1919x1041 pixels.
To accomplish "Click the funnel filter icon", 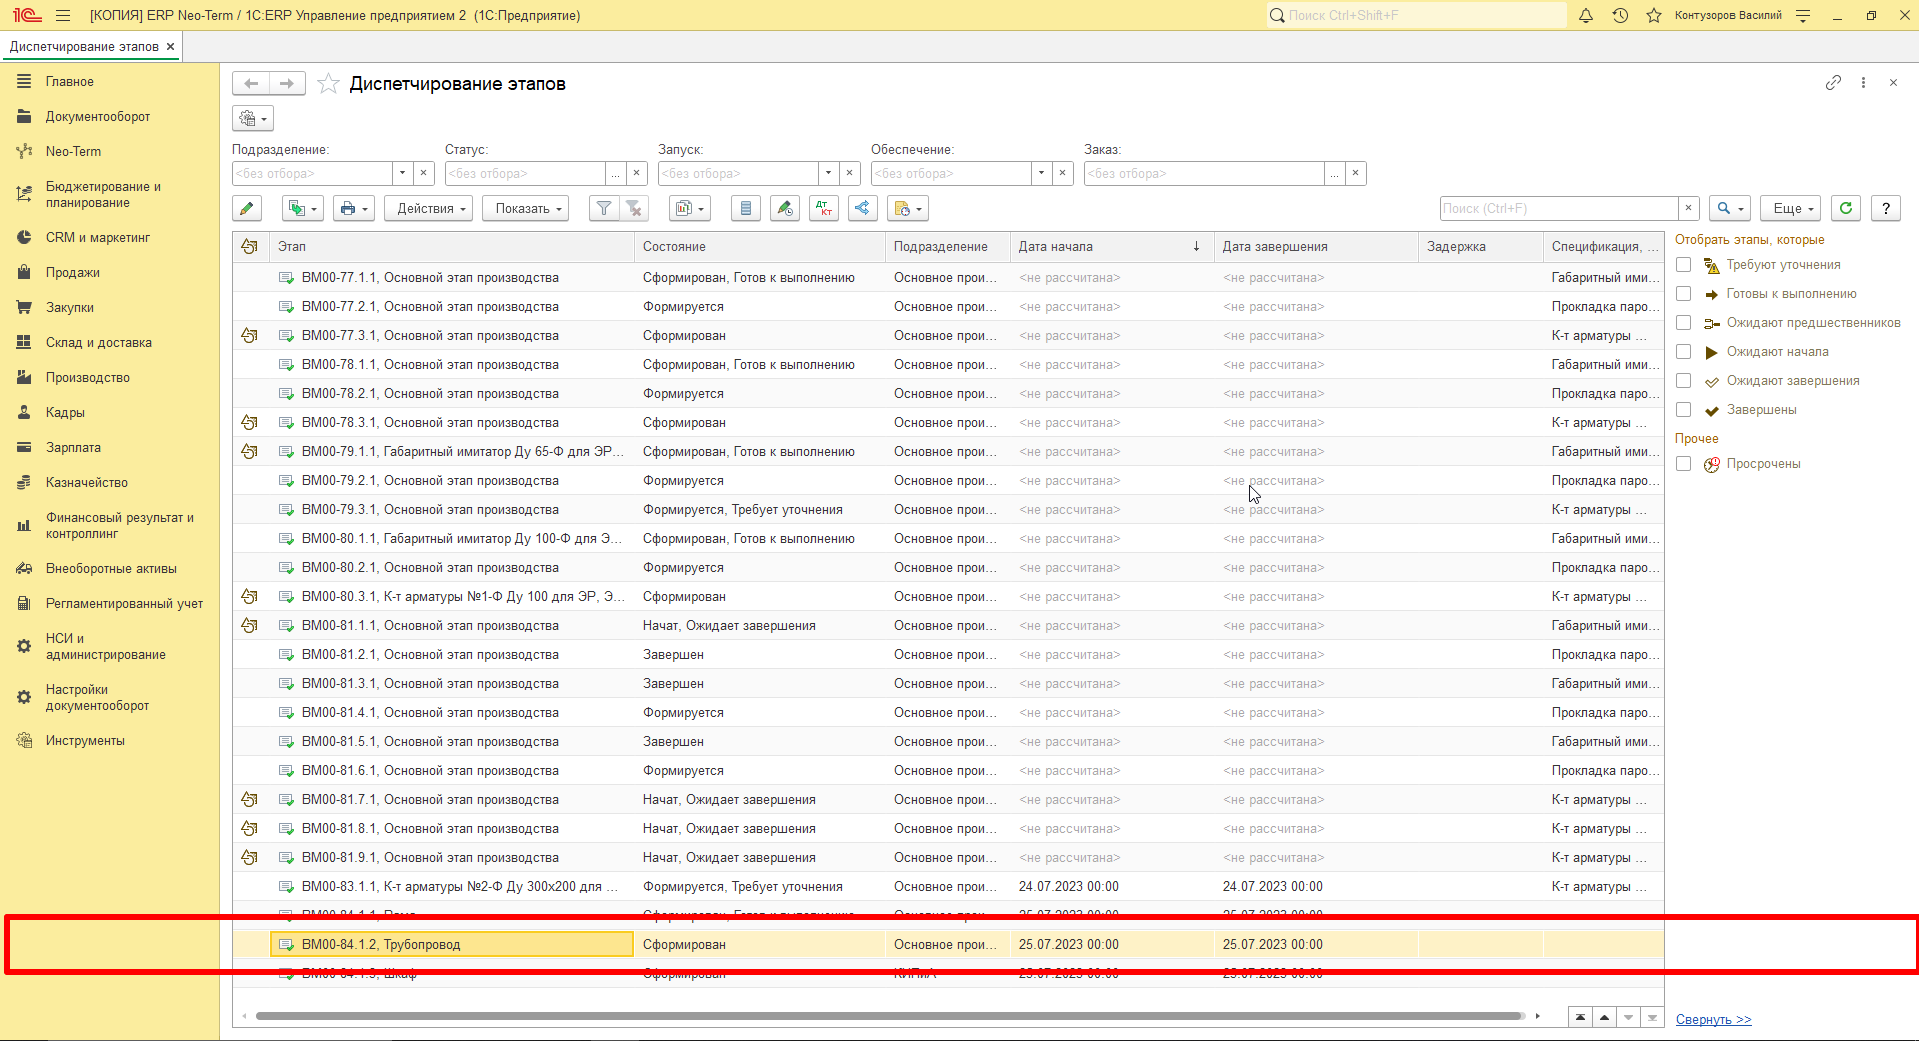I will [604, 208].
